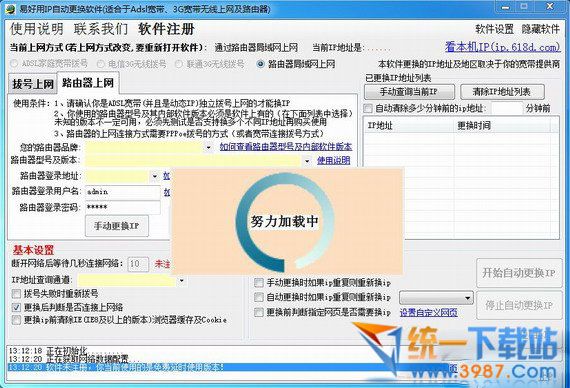The image size is (570, 388).
Task: Click 清除IP地址列表 button
Action: [502, 92]
